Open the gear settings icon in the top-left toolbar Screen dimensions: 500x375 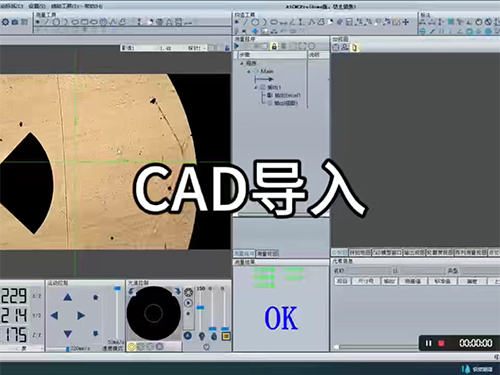coord(5,22)
